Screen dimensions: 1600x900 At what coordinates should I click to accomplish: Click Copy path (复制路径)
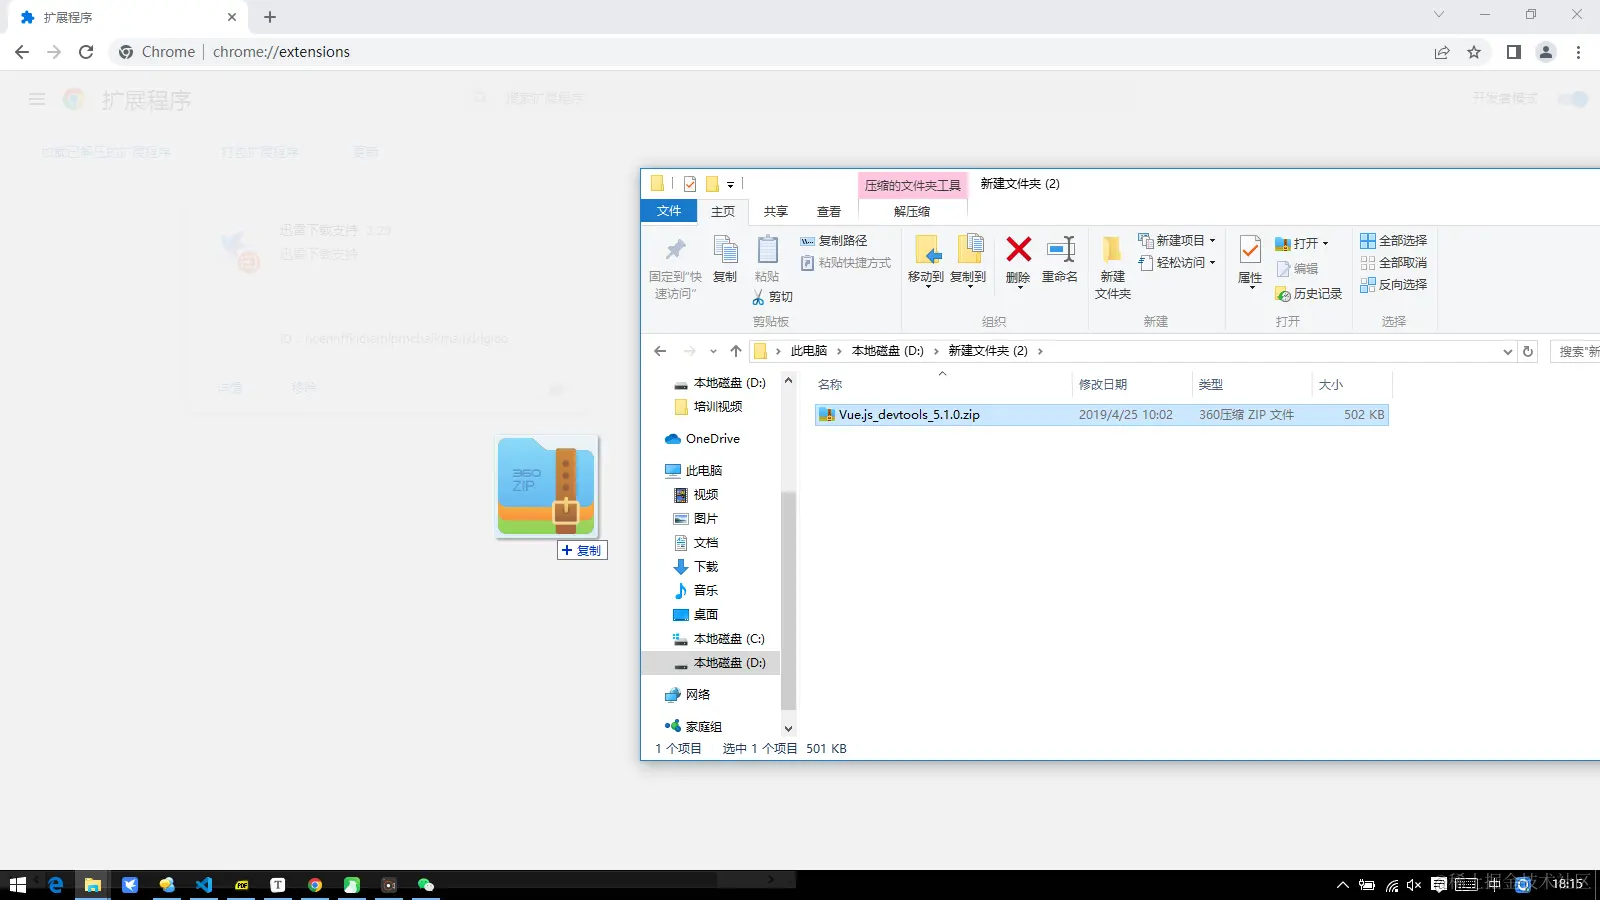pos(834,241)
